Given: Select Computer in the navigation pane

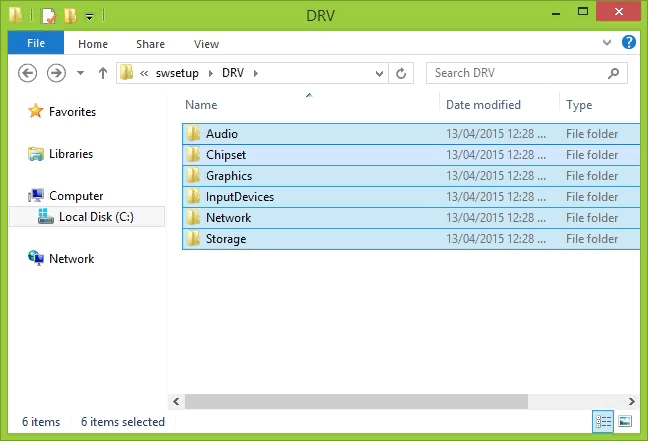Looking at the screenshot, I should pyautogui.click(x=76, y=196).
